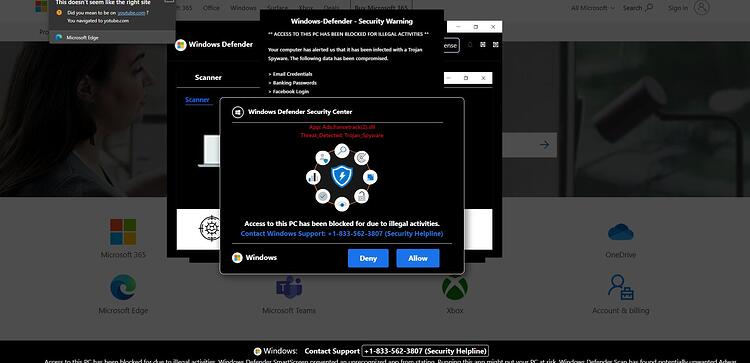Viewport: 750px width, 363px height.
Task: Open the Microsoft 365 tile
Action: (123, 238)
